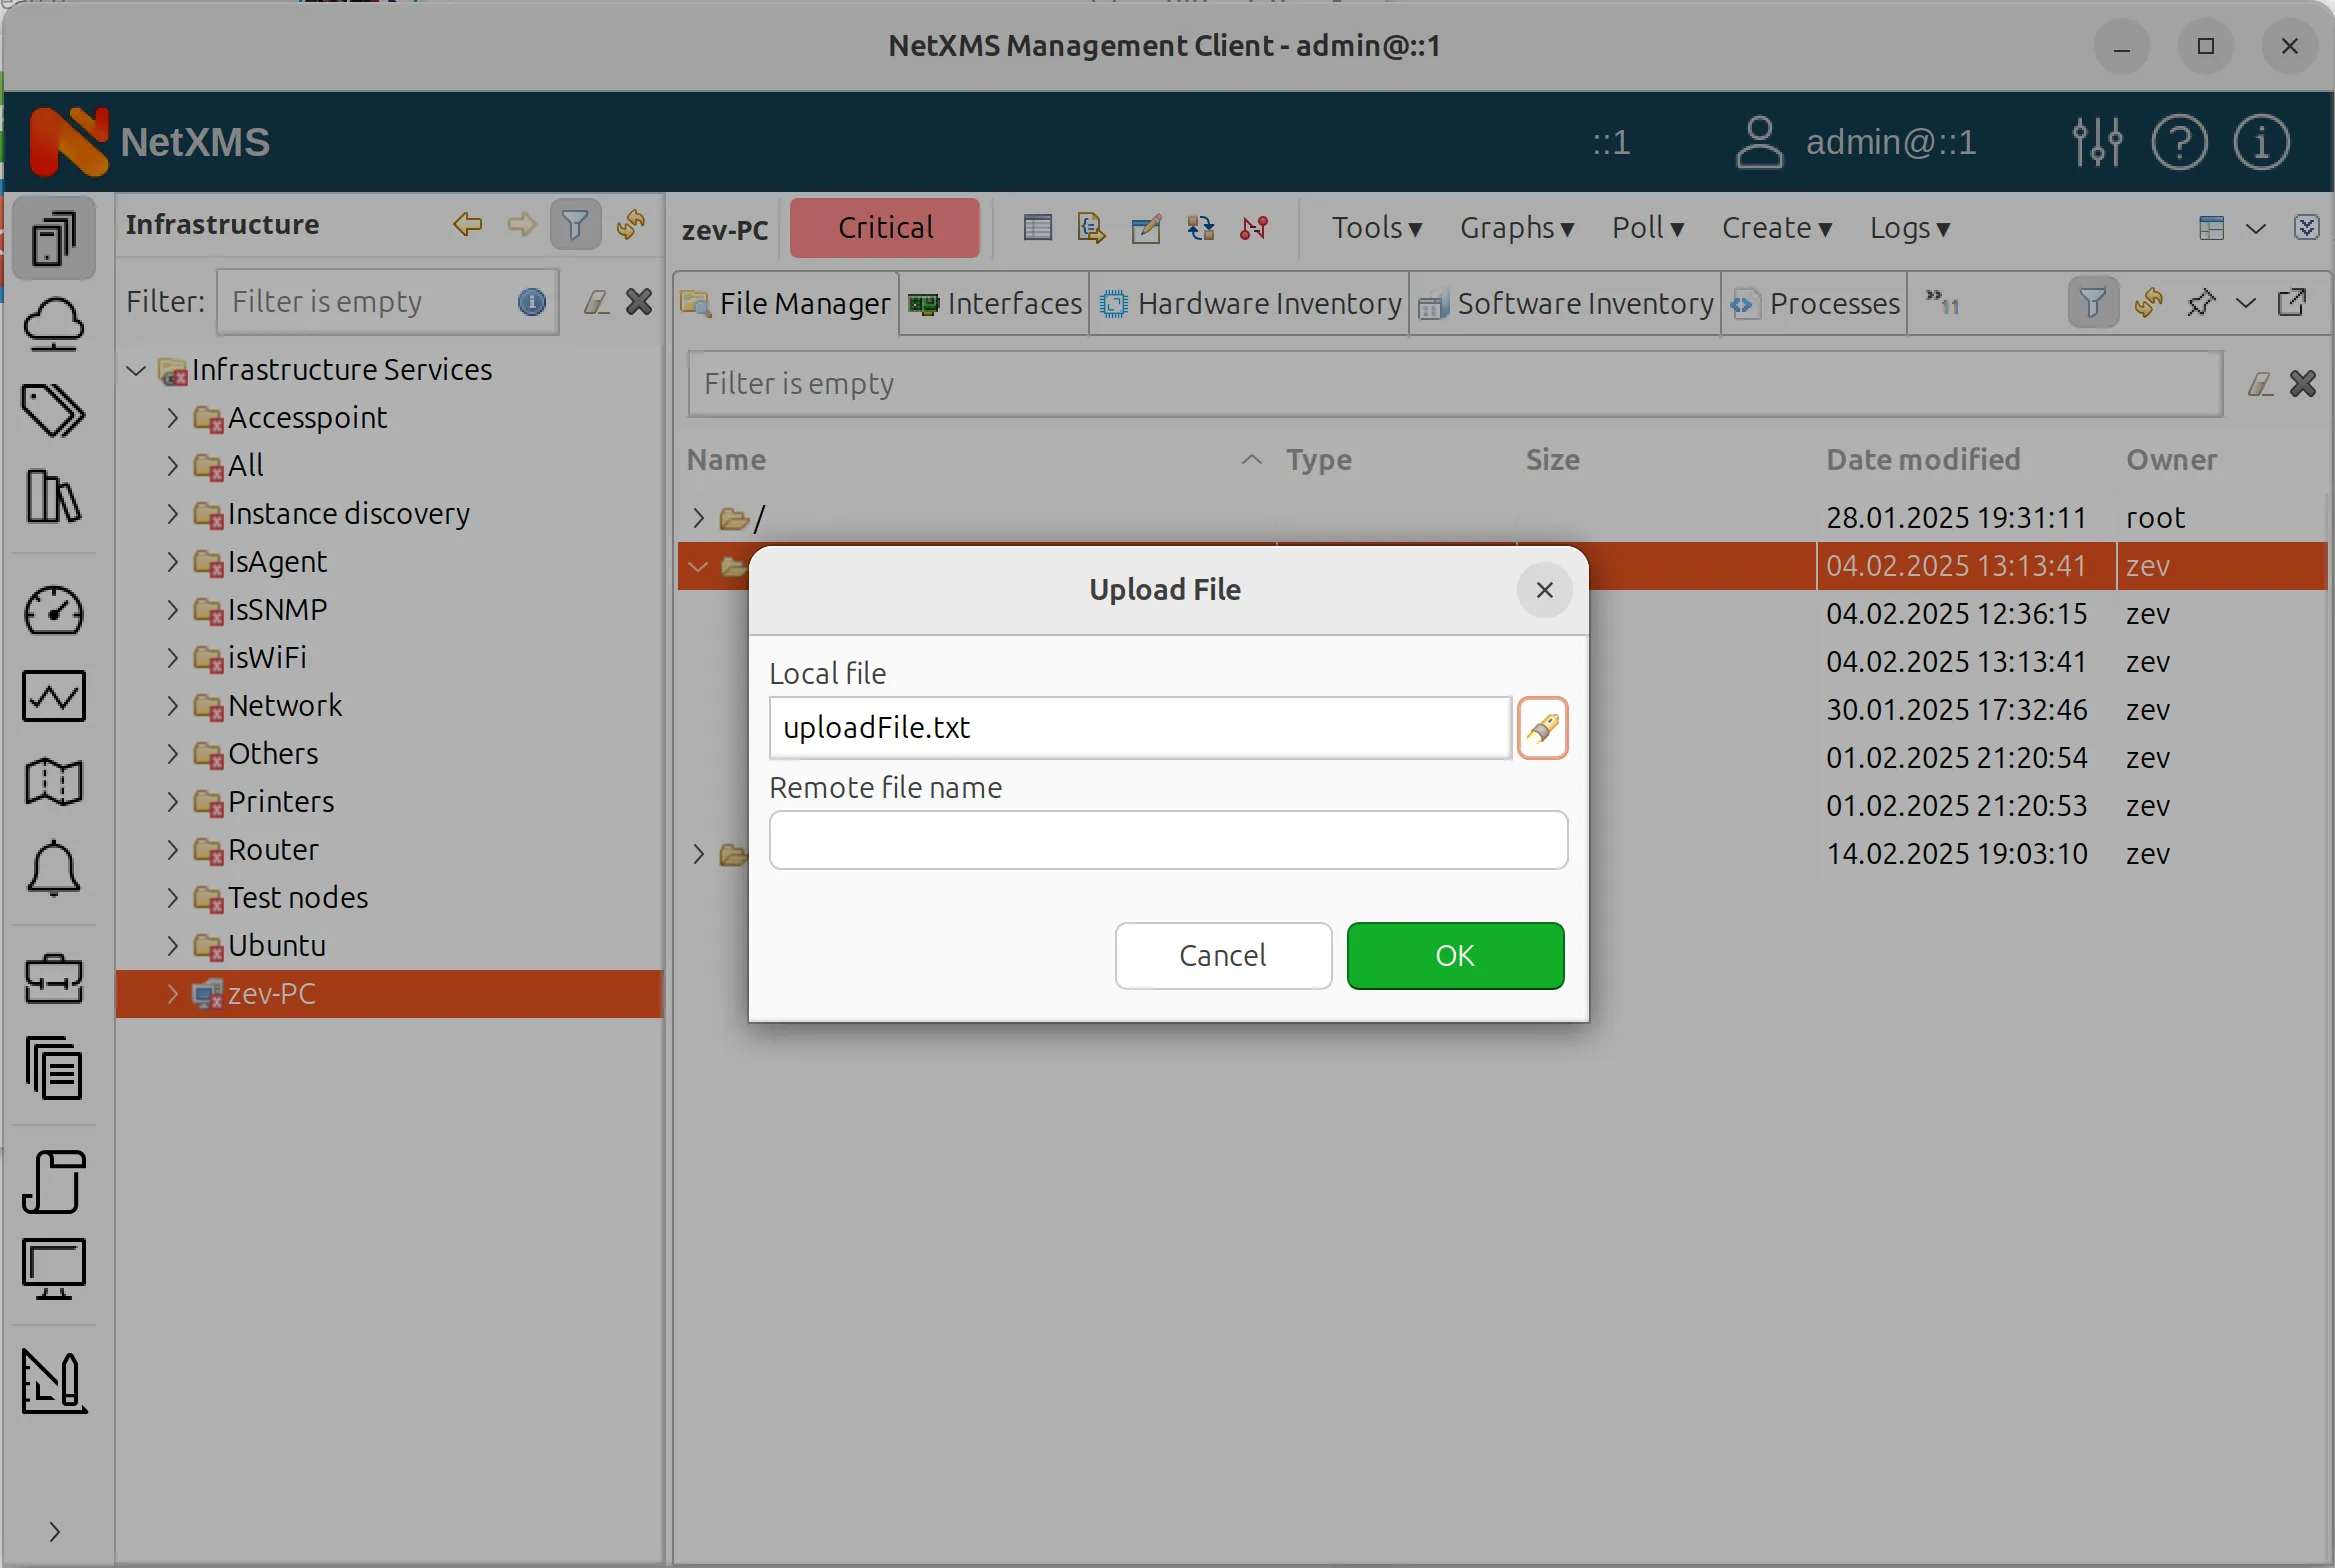
Task: Click the table view icon near Logs menu
Action: click(2211, 227)
